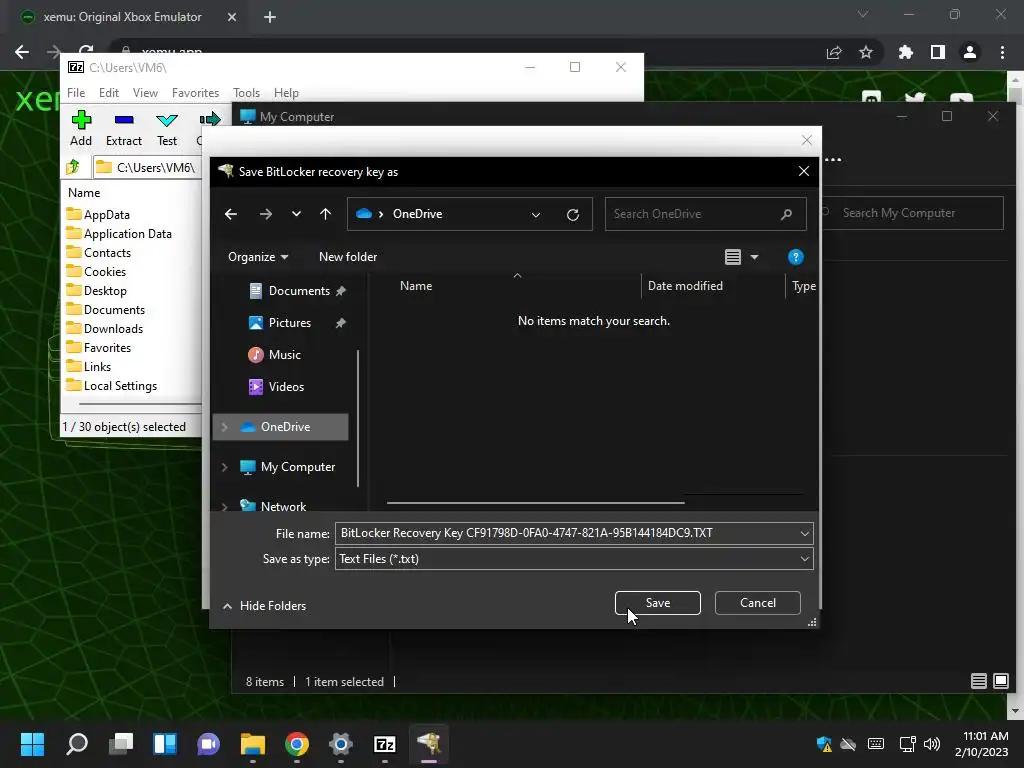Open Favorites menu in 7-Zip
Screen dimensions: 1024x768
click(195, 93)
